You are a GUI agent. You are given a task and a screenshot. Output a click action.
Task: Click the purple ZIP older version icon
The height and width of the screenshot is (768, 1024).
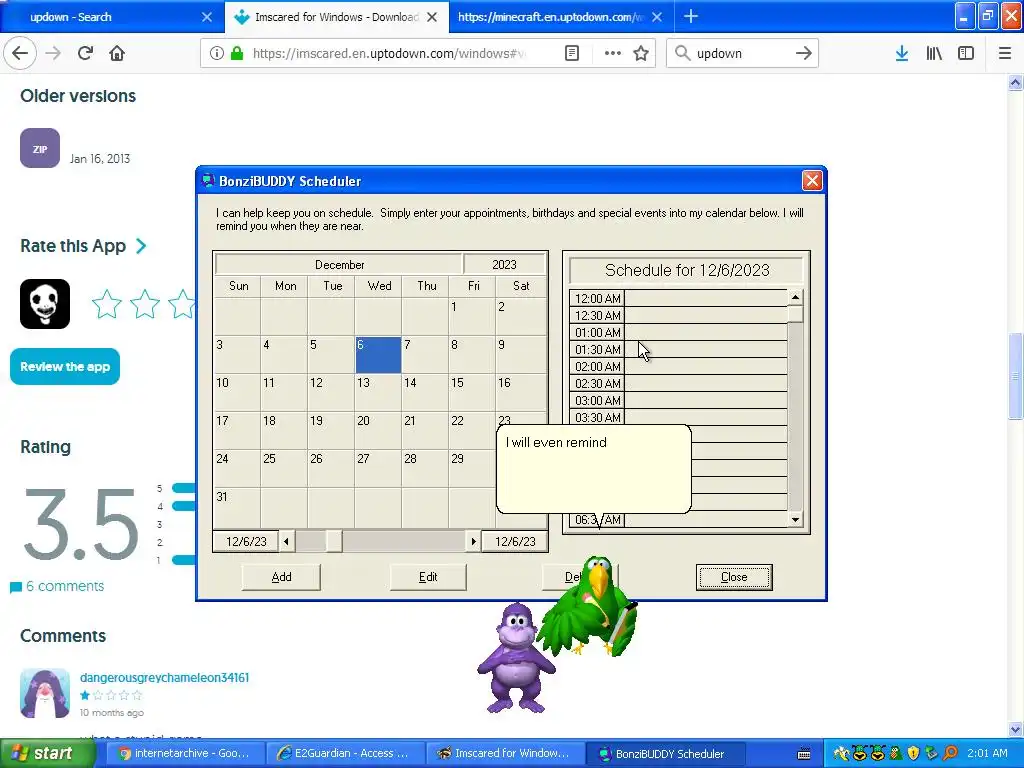pos(40,148)
